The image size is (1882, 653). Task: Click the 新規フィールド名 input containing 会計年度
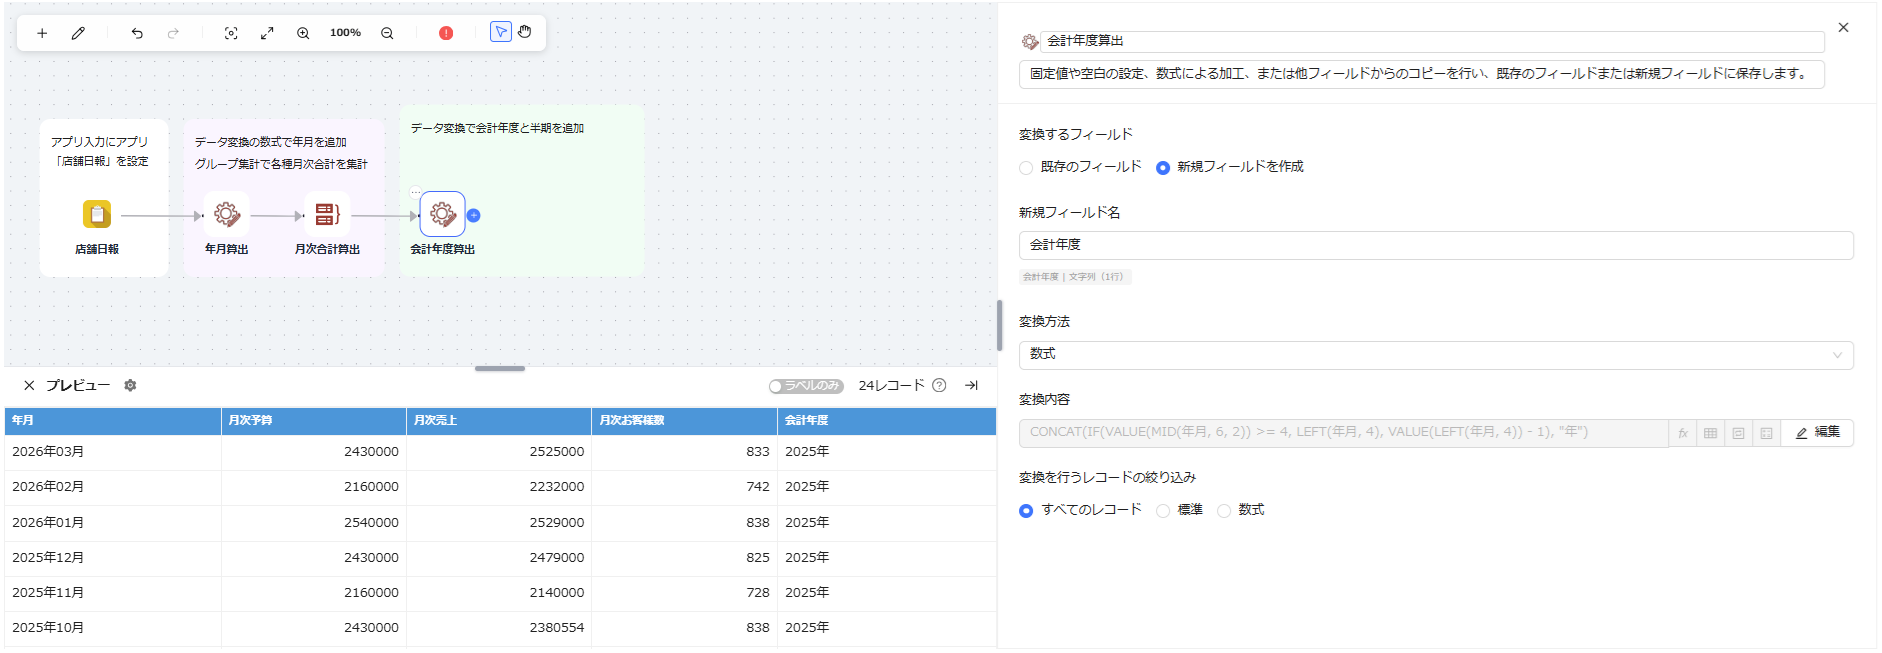point(1436,245)
